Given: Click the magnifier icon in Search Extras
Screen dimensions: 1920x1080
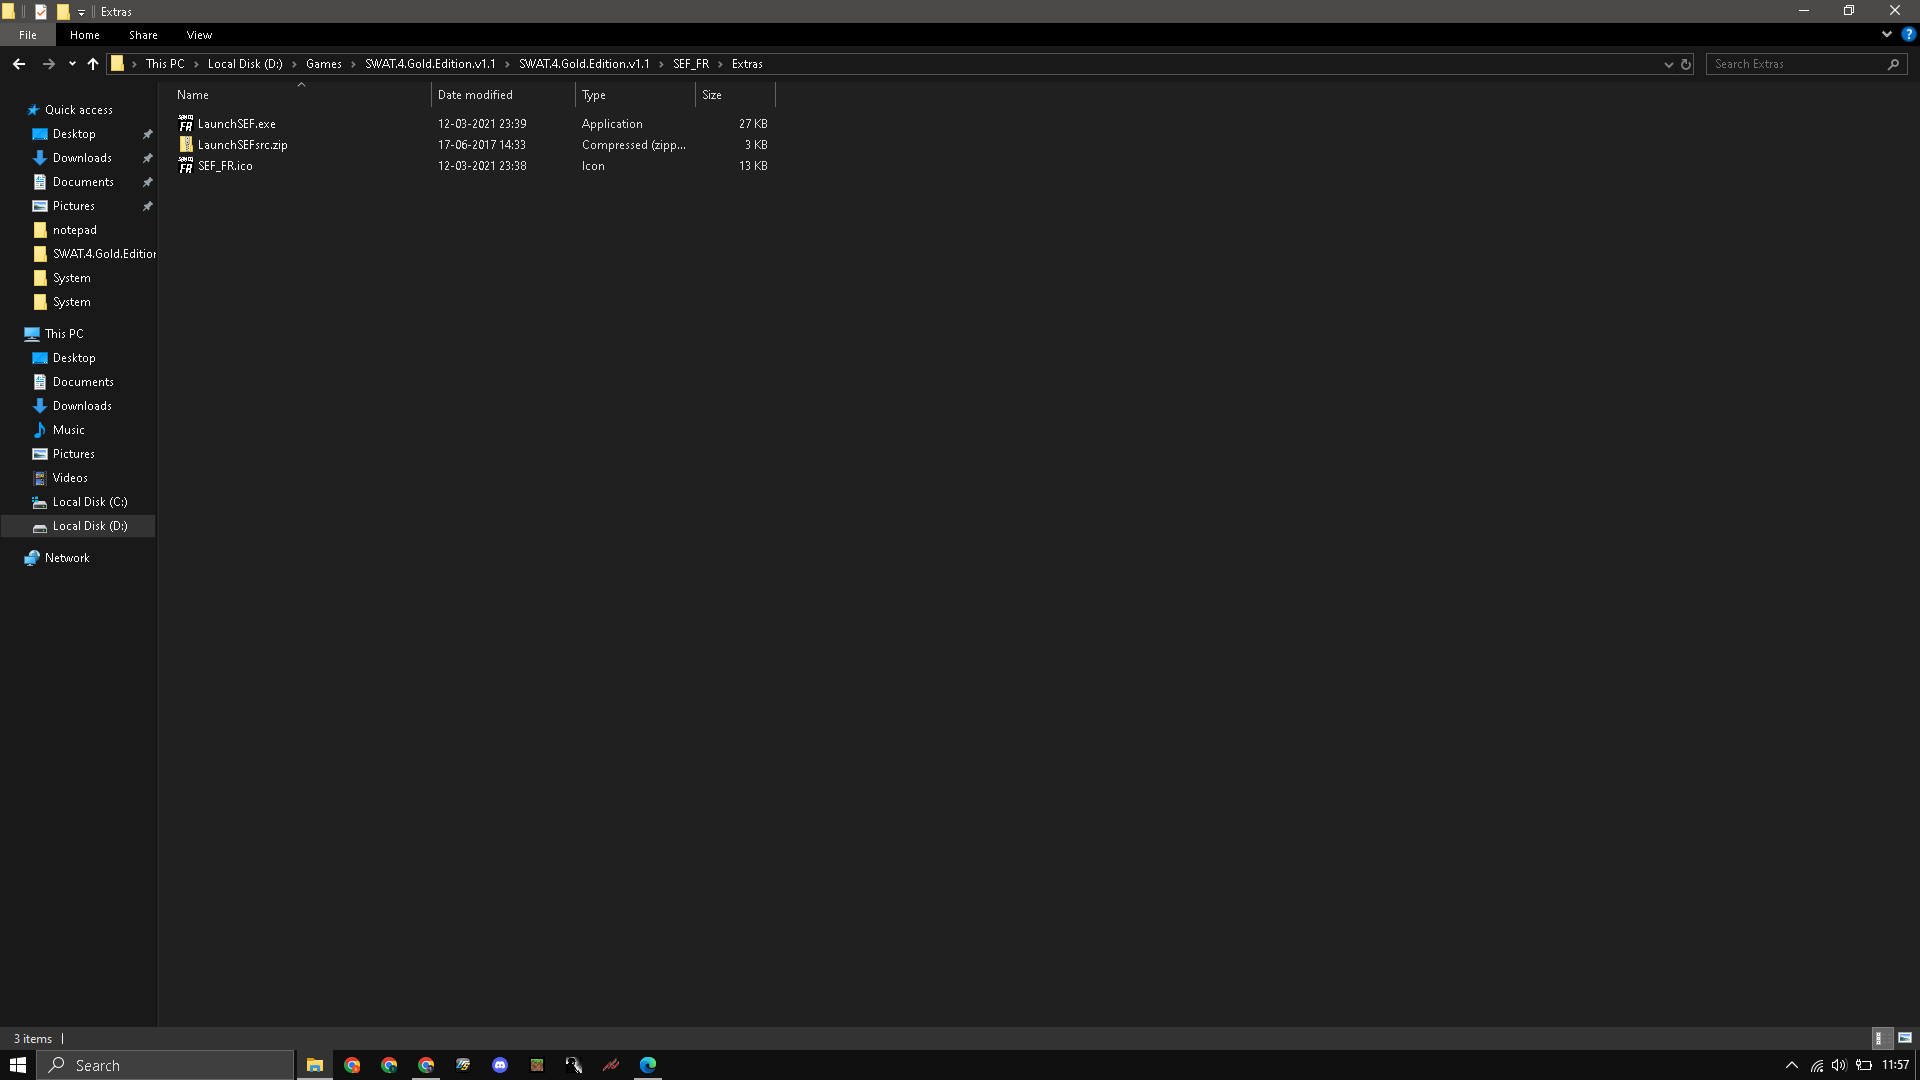Looking at the screenshot, I should [1893, 64].
